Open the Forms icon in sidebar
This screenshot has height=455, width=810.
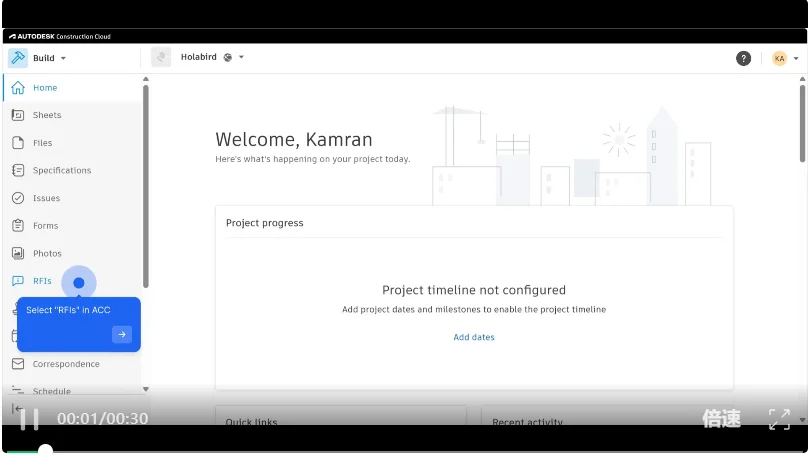[x=18, y=226]
